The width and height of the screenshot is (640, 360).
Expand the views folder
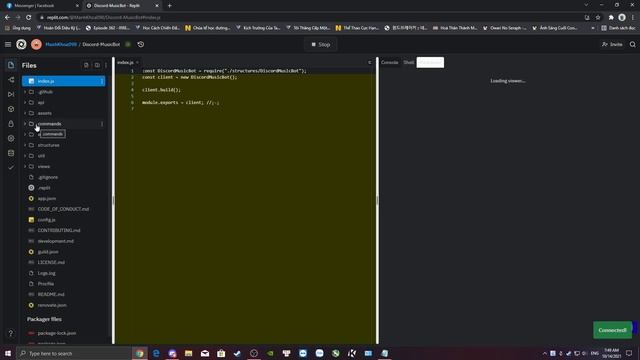[25, 167]
